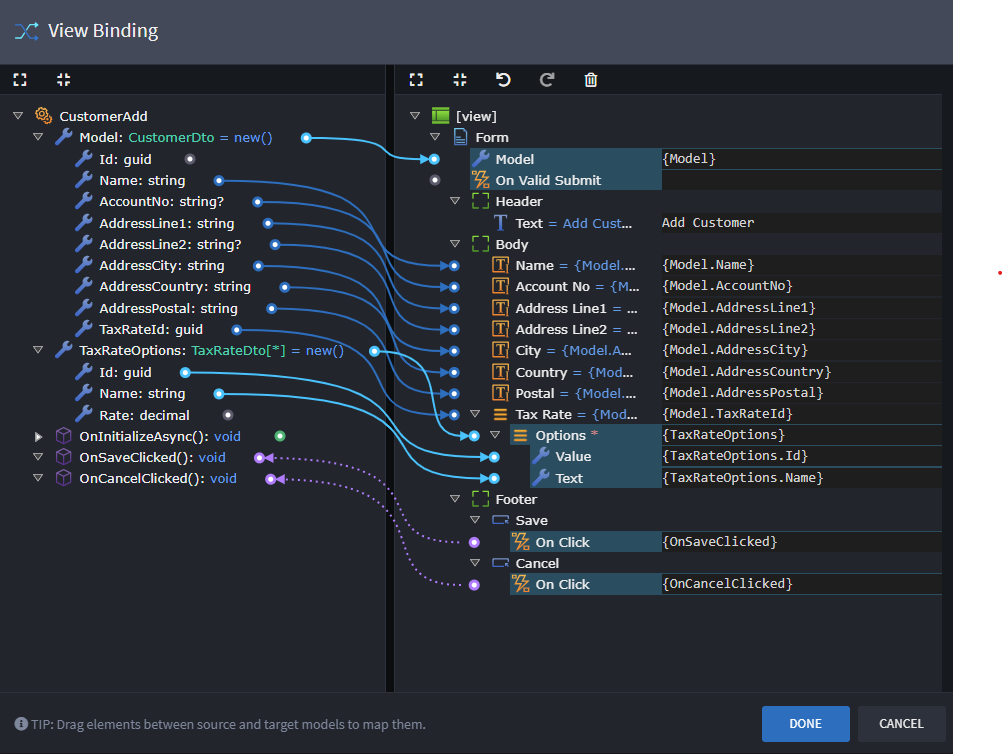Click the CANCEL button
This screenshot has height=754, width=1003.
click(901, 723)
